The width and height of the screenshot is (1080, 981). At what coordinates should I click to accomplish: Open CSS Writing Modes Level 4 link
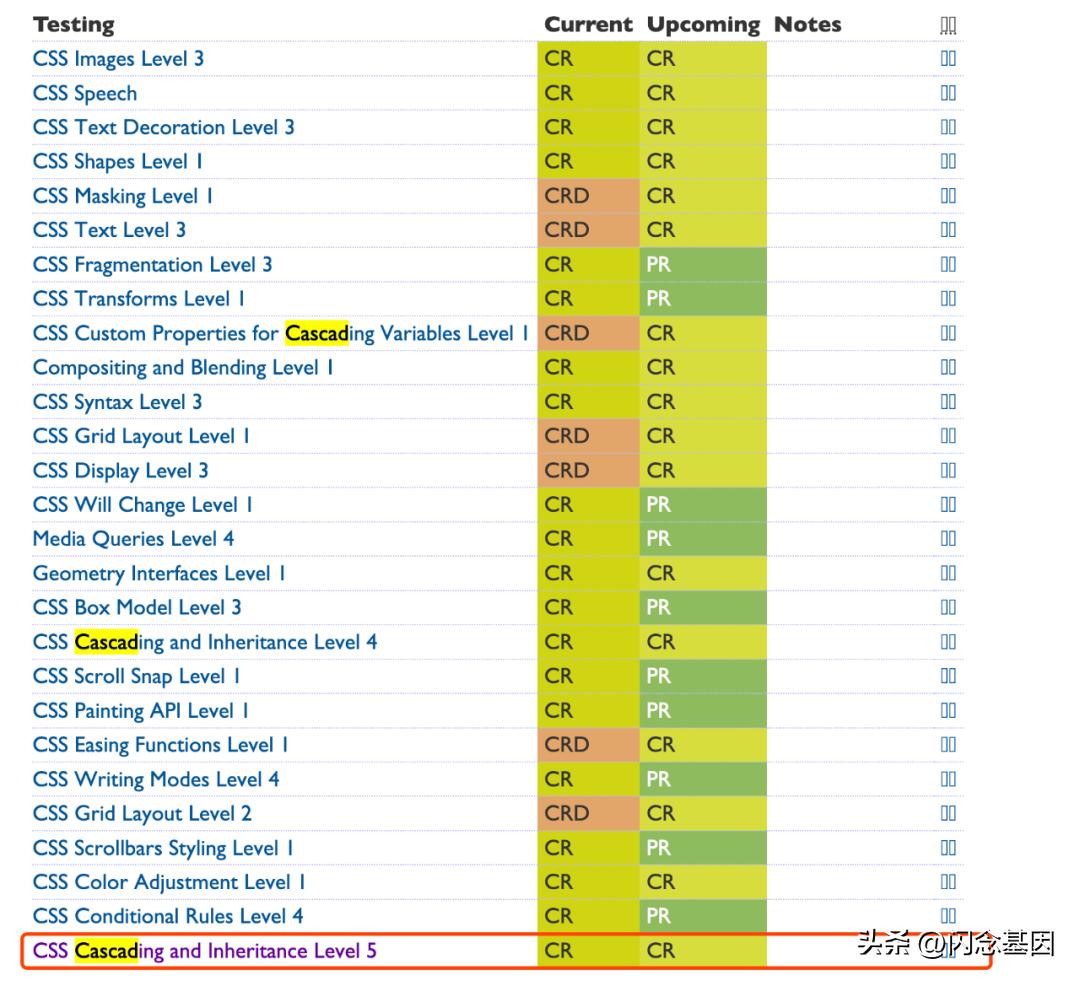[156, 779]
